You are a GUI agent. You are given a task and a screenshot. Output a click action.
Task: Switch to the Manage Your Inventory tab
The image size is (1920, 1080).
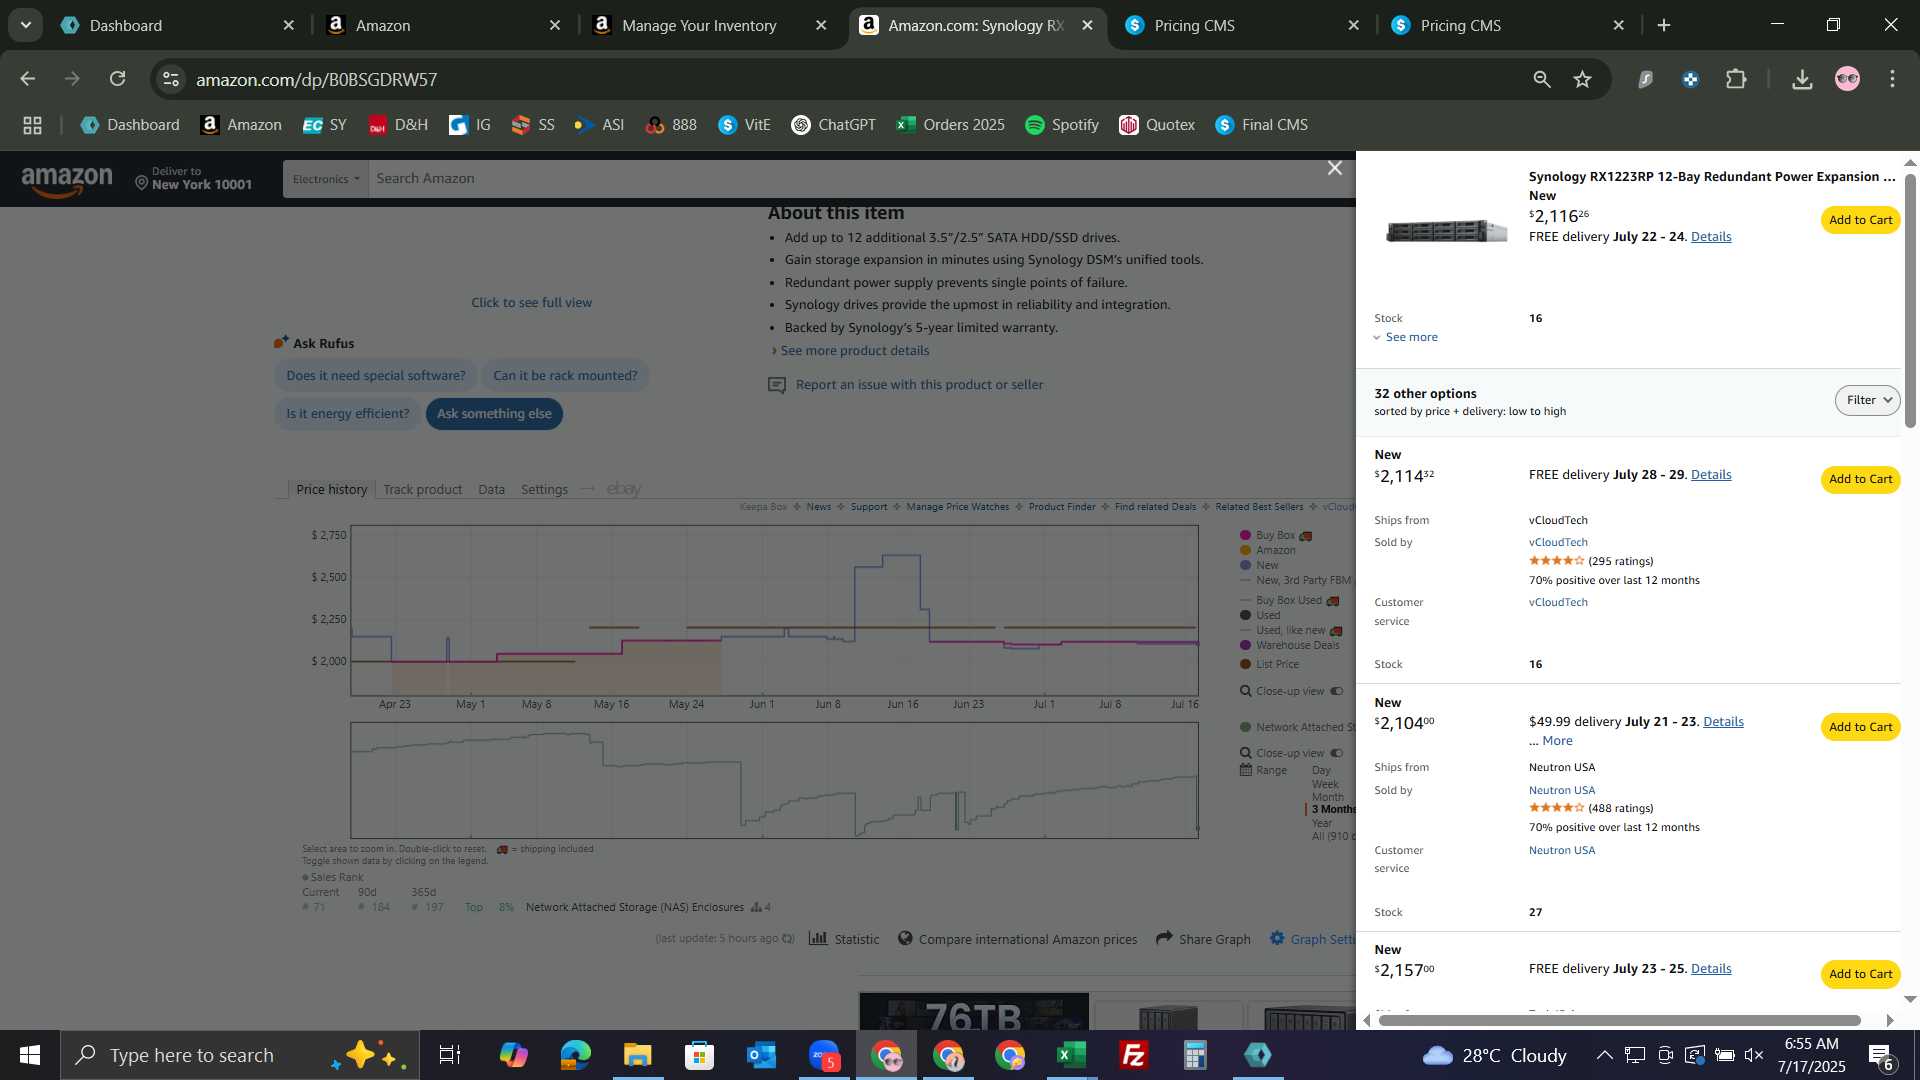(710, 25)
